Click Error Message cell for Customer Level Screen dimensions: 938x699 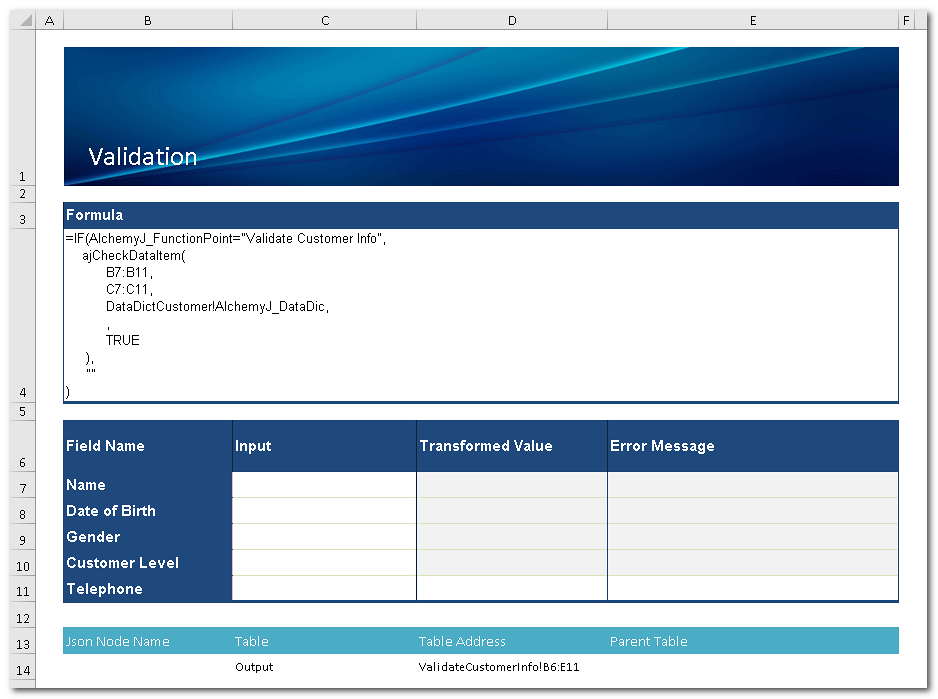click(753, 563)
